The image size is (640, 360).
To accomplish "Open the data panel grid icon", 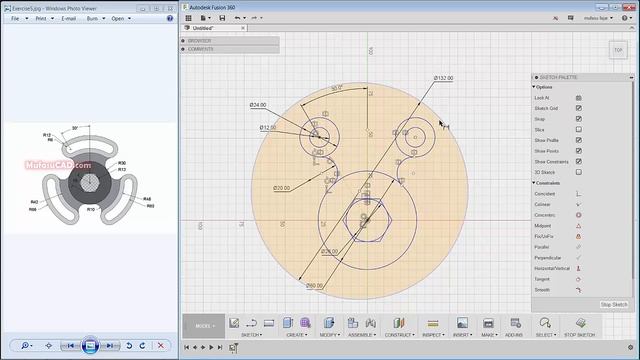I will (x=189, y=18).
